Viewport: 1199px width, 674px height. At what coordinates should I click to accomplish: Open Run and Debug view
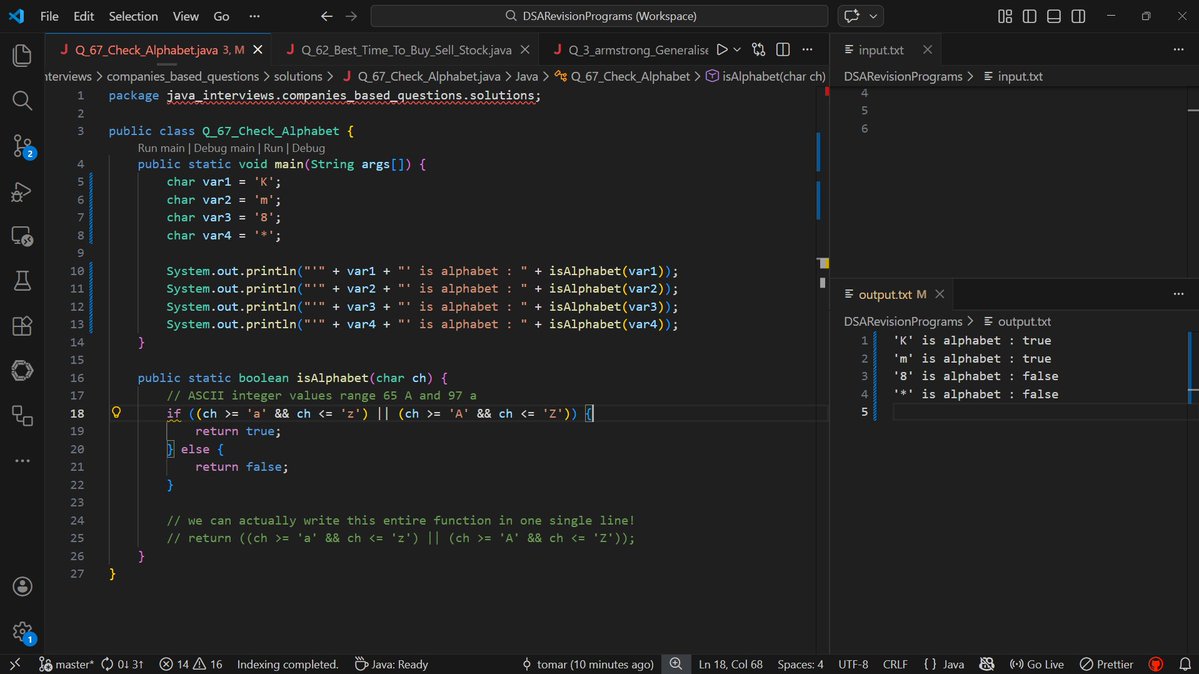click(22, 191)
